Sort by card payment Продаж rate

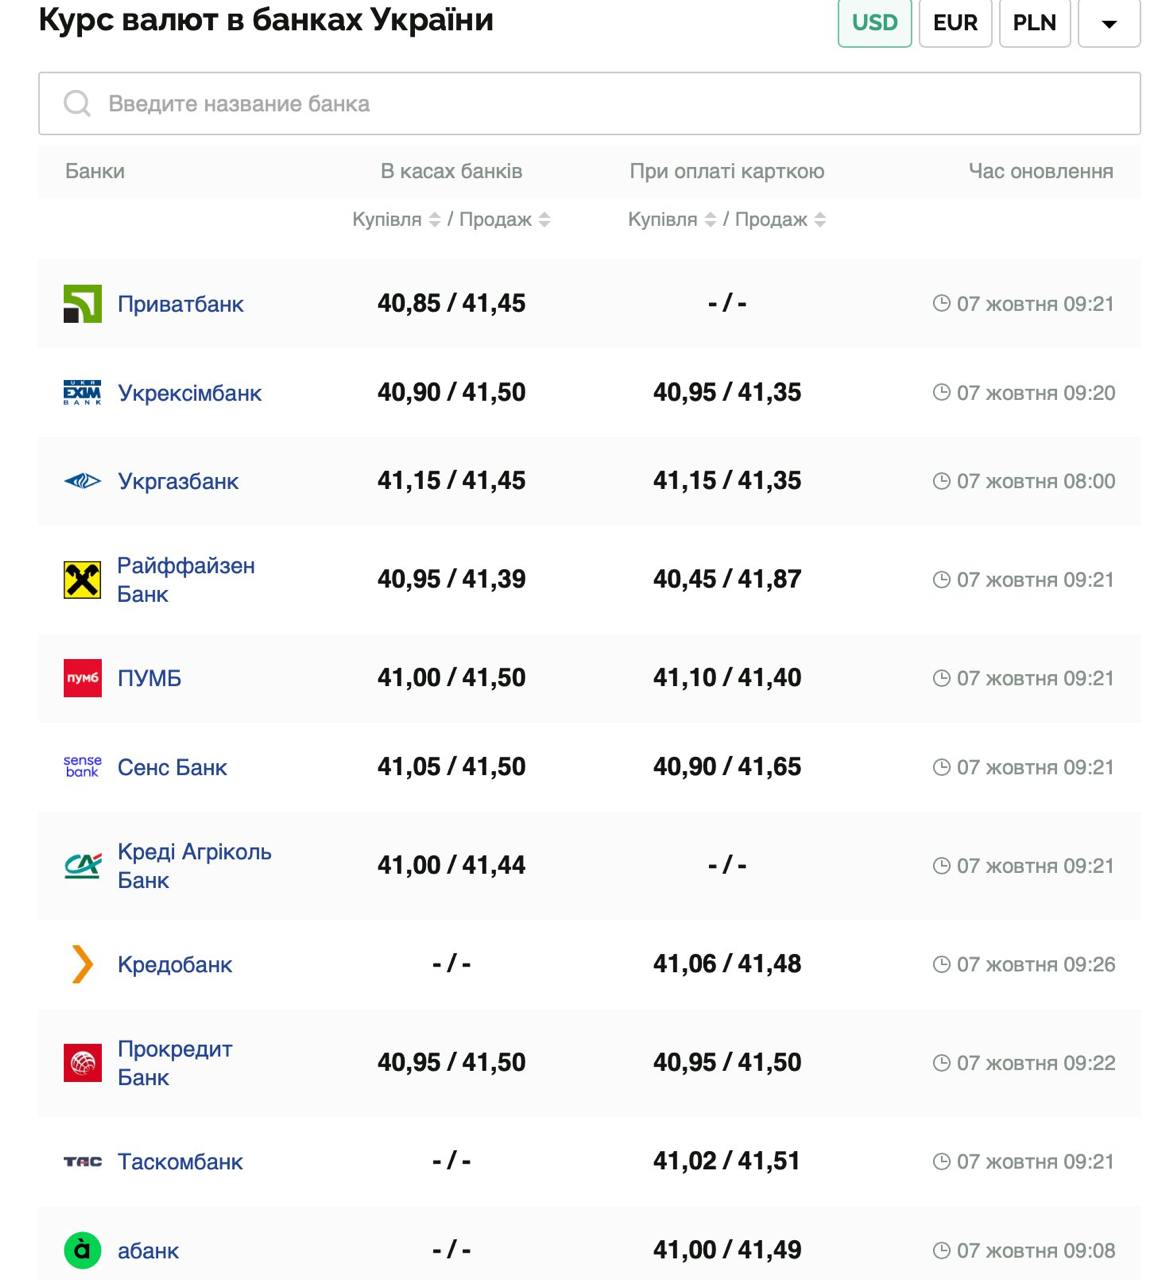[x=820, y=220]
